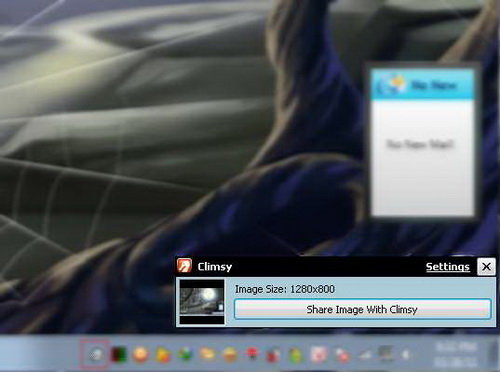Click the red-outlined grey tray icon
Image resolution: width=500 pixels, height=372 pixels.
[95, 354]
